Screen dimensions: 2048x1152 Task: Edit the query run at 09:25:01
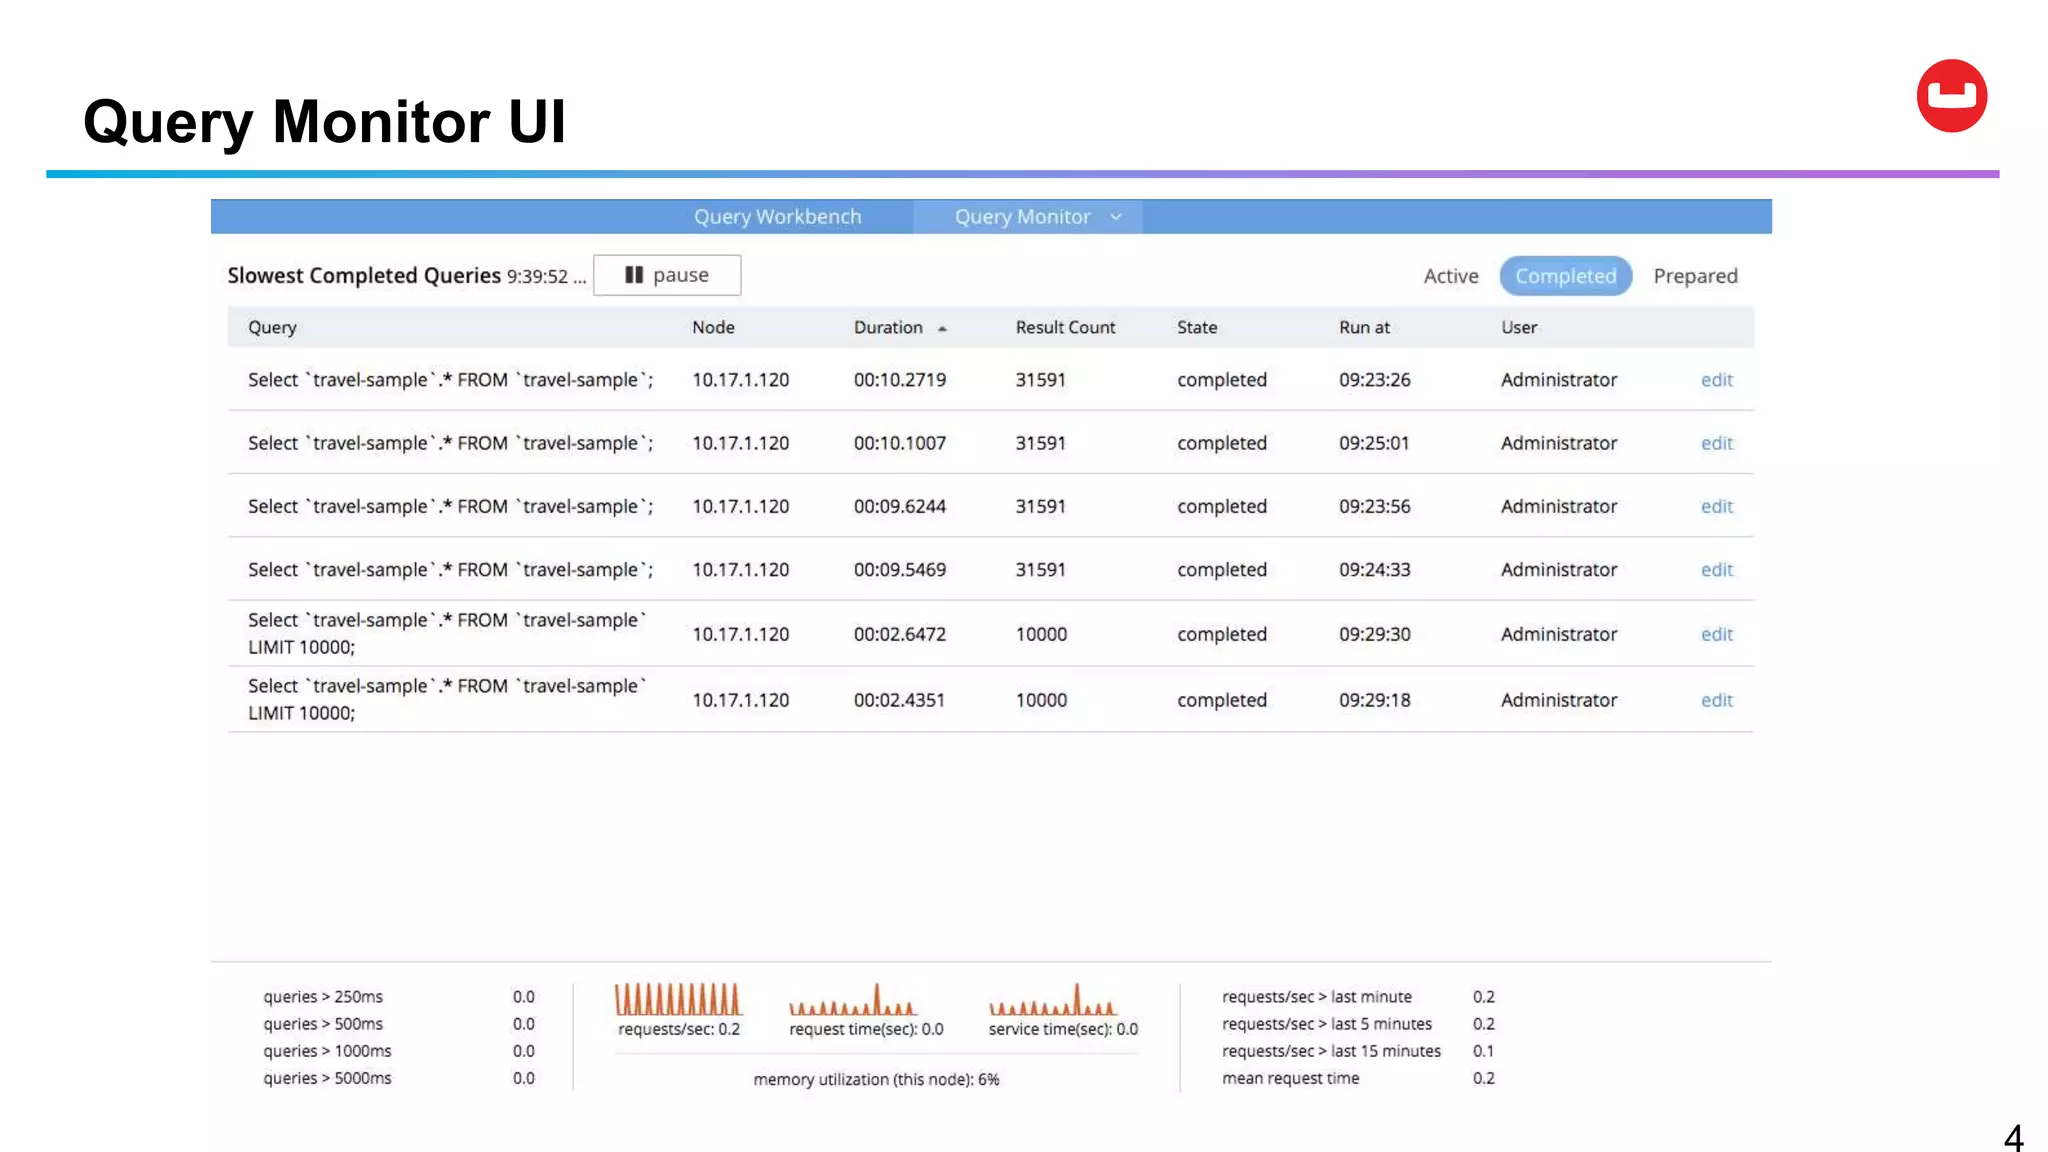(x=1716, y=443)
